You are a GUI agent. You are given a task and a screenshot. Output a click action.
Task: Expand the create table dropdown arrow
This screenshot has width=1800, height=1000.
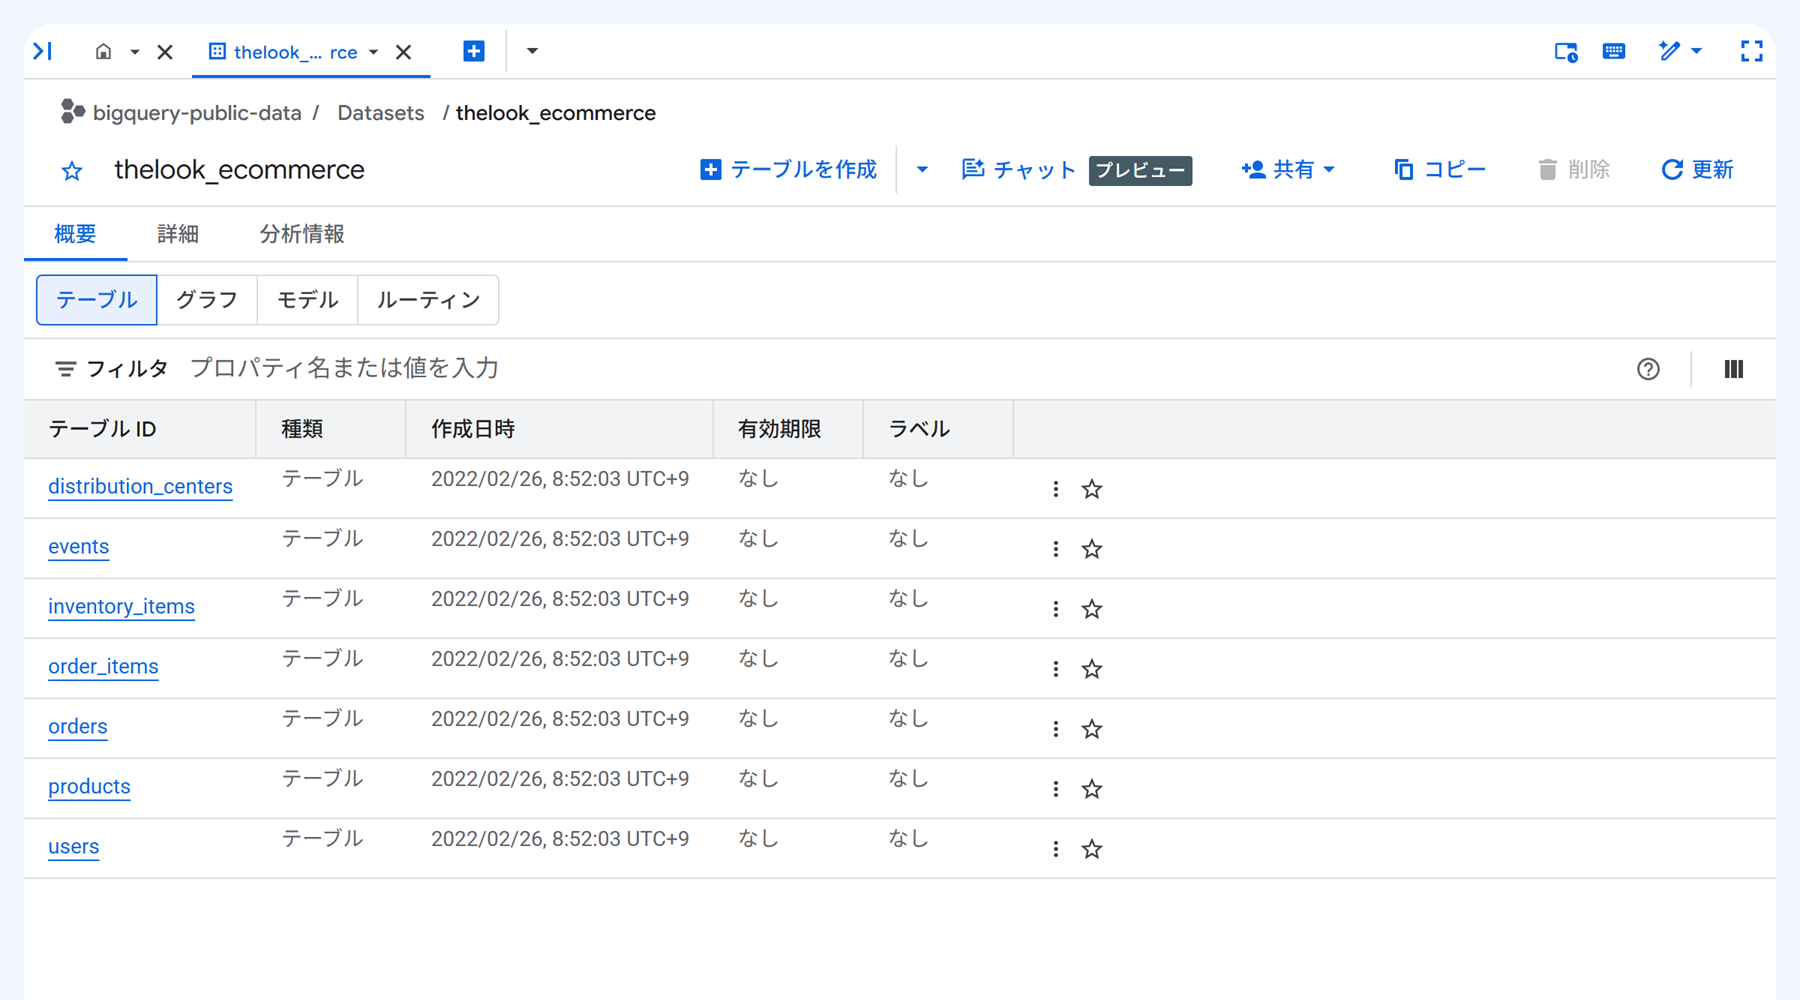[x=922, y=170]
